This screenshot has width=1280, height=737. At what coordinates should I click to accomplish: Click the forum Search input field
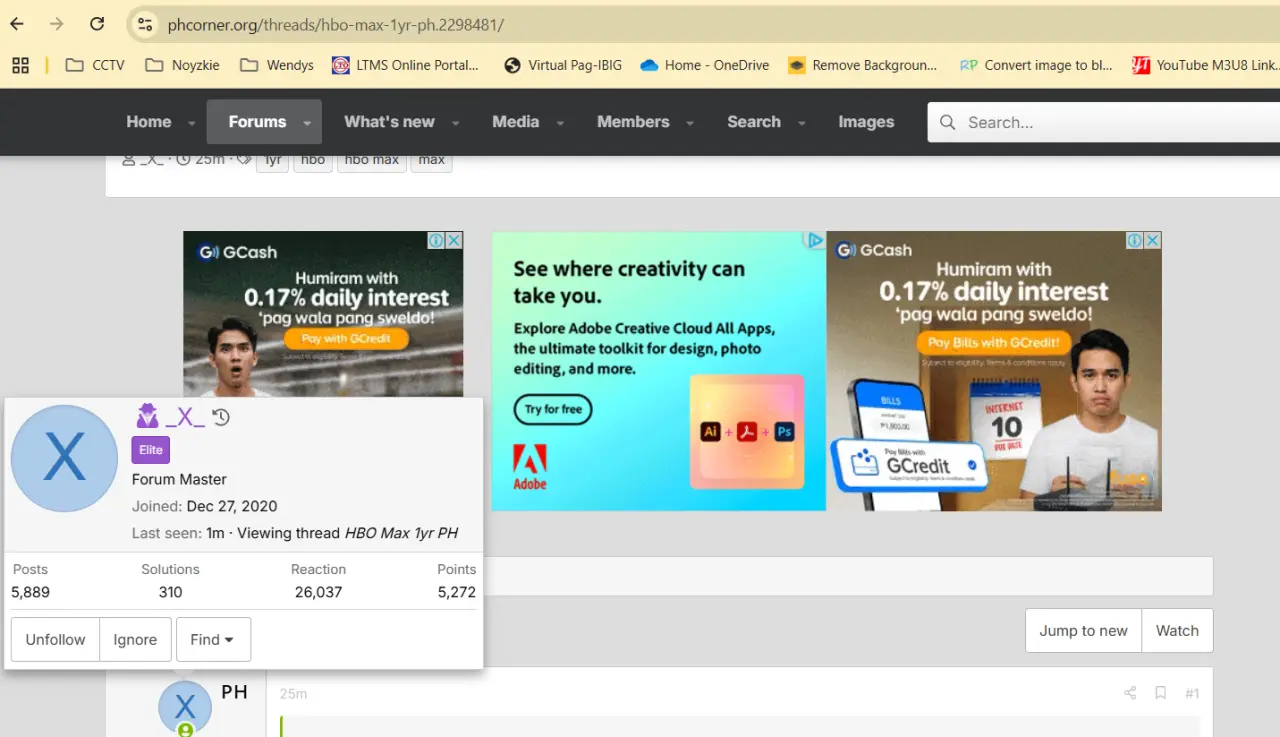pyautogui.click(x=1104, y=122)
